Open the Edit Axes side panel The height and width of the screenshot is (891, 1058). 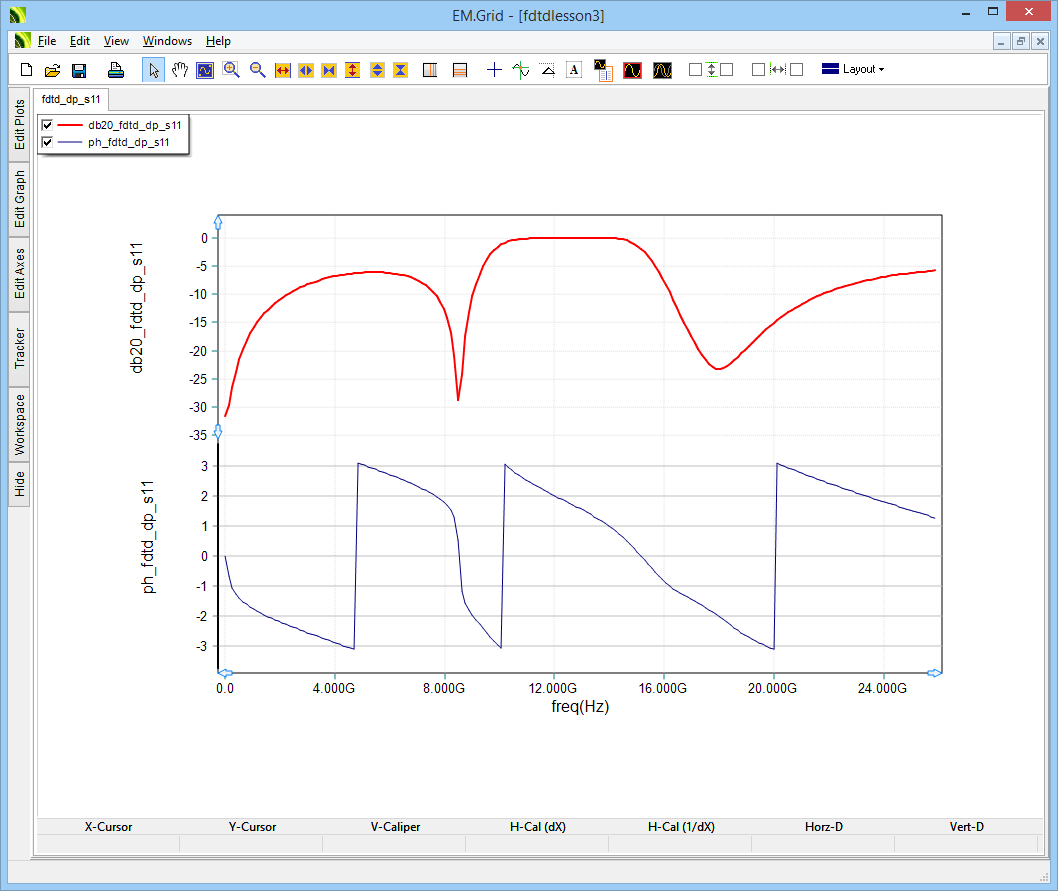tap(19, 273)
